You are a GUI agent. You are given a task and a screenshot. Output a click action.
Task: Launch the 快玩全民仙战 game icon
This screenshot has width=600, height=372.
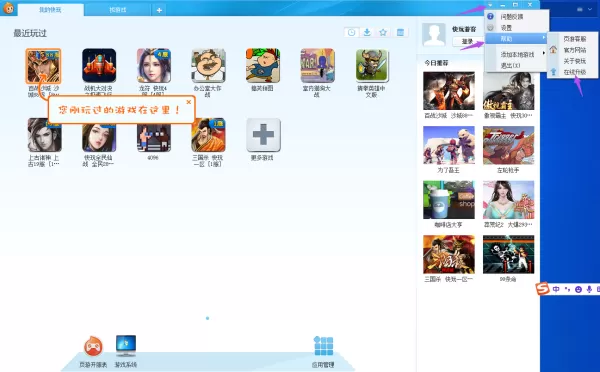coord(99,135)
